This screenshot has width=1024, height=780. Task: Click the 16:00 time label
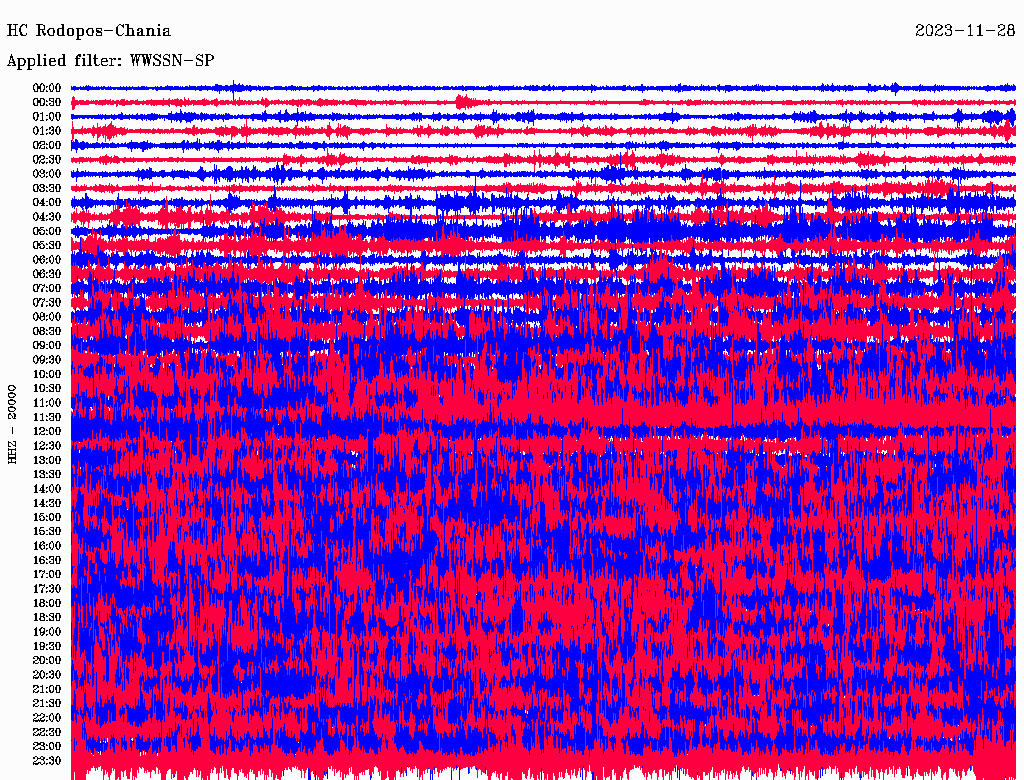tap(47, 546)
